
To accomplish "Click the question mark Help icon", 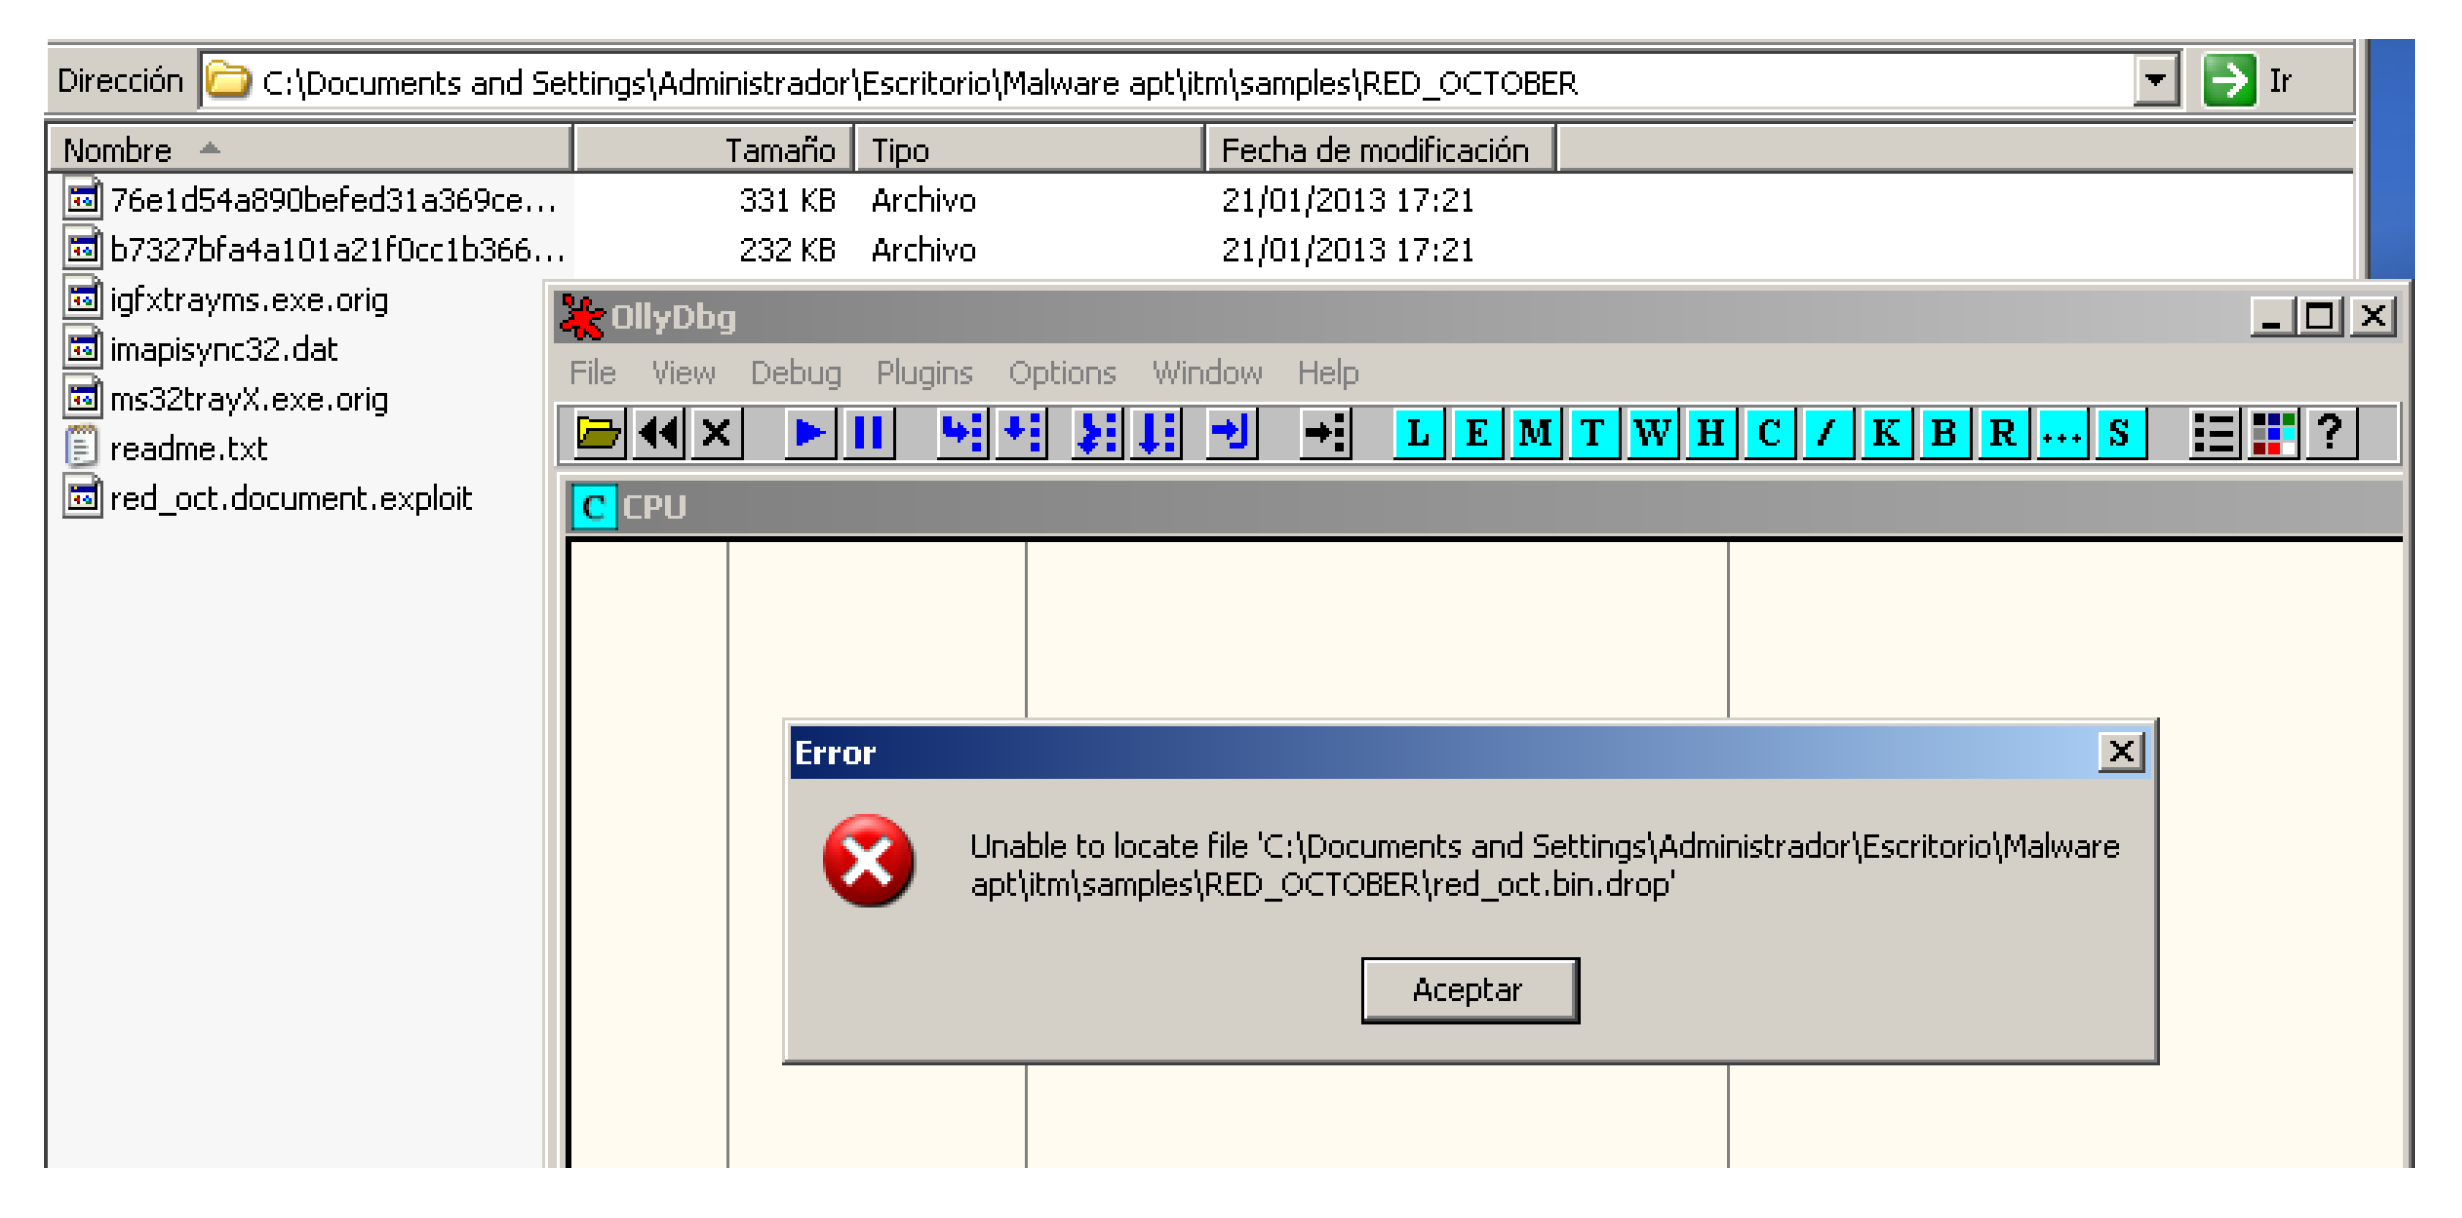I will [x=2331, y=434].
